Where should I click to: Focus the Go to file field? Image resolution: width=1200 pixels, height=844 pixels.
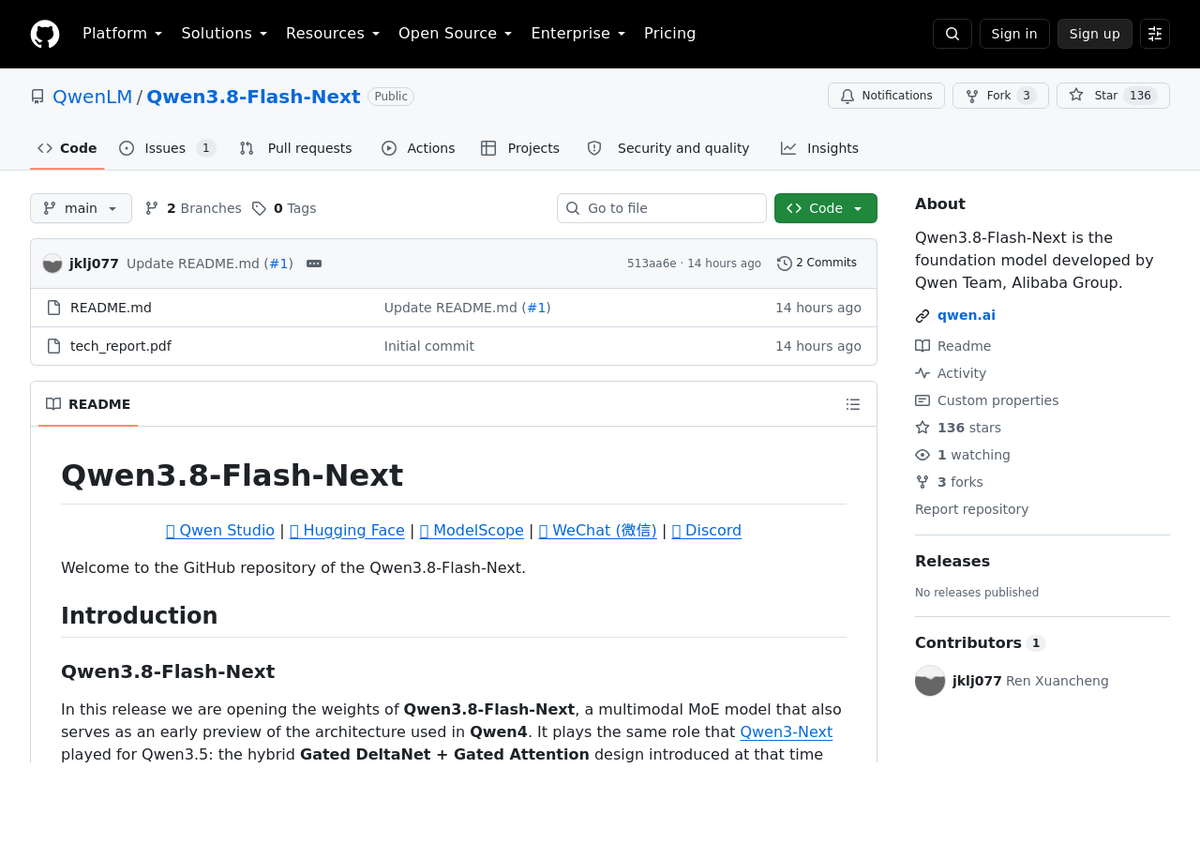click(662, 208)
